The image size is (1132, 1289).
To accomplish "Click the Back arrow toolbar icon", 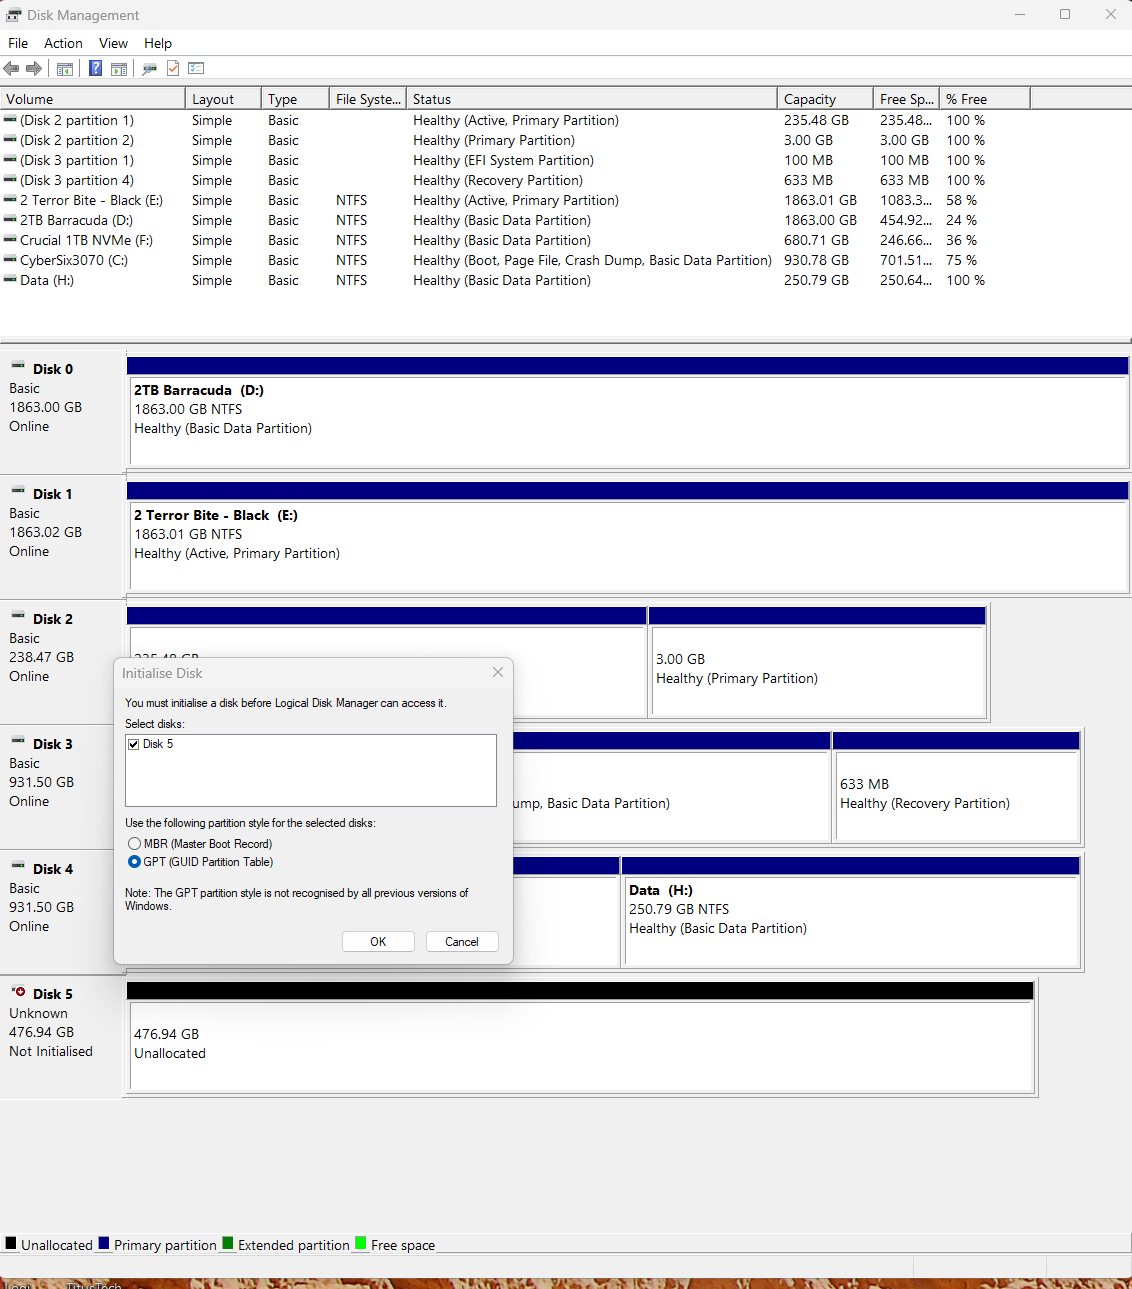I will [x=11, y=68].
